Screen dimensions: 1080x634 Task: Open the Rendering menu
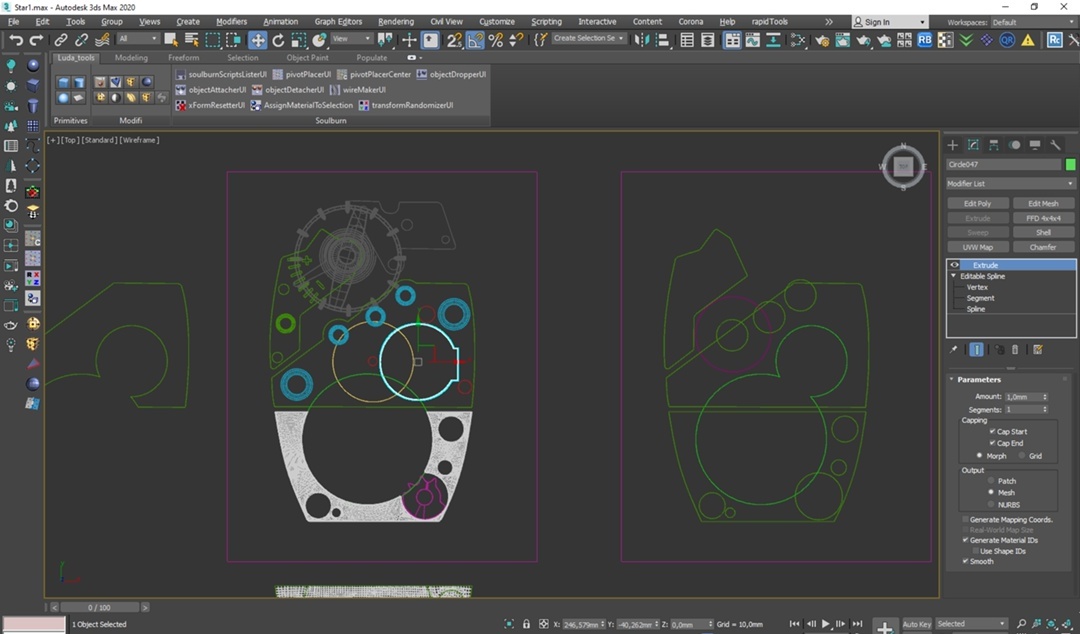[396, 22]
